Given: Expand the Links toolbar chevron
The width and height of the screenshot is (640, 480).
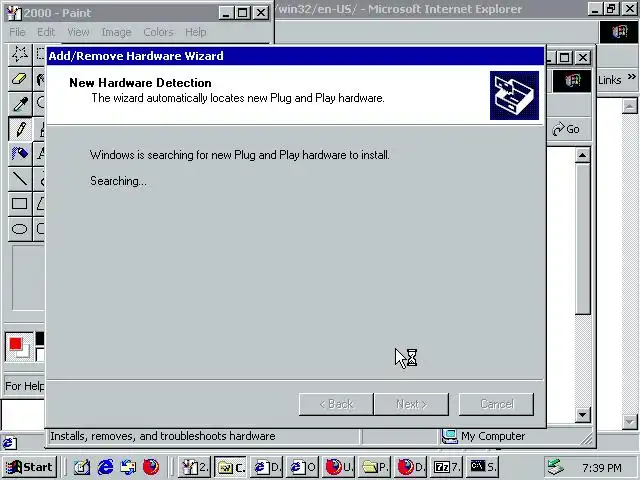Looking at the screenshot, I should click(631, 77).
